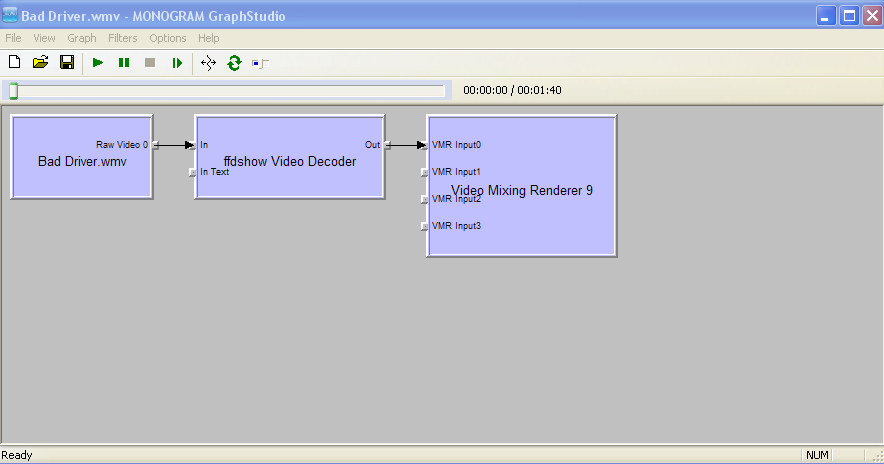This screenshot has height=464, width=884.
Task: Click the VMR Input2 pin
Action: (x=425, y=199)
